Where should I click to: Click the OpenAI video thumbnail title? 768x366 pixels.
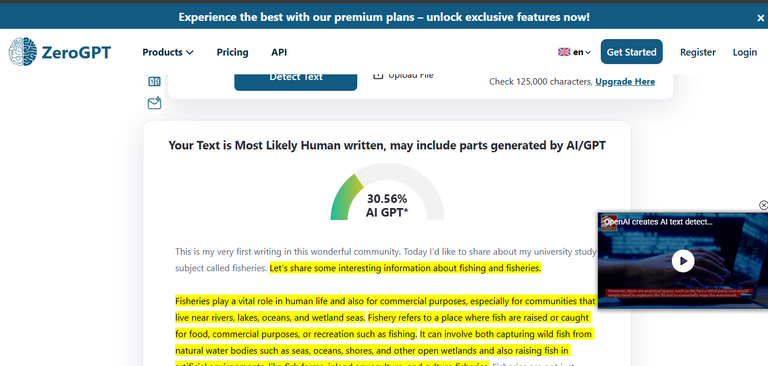657,222
